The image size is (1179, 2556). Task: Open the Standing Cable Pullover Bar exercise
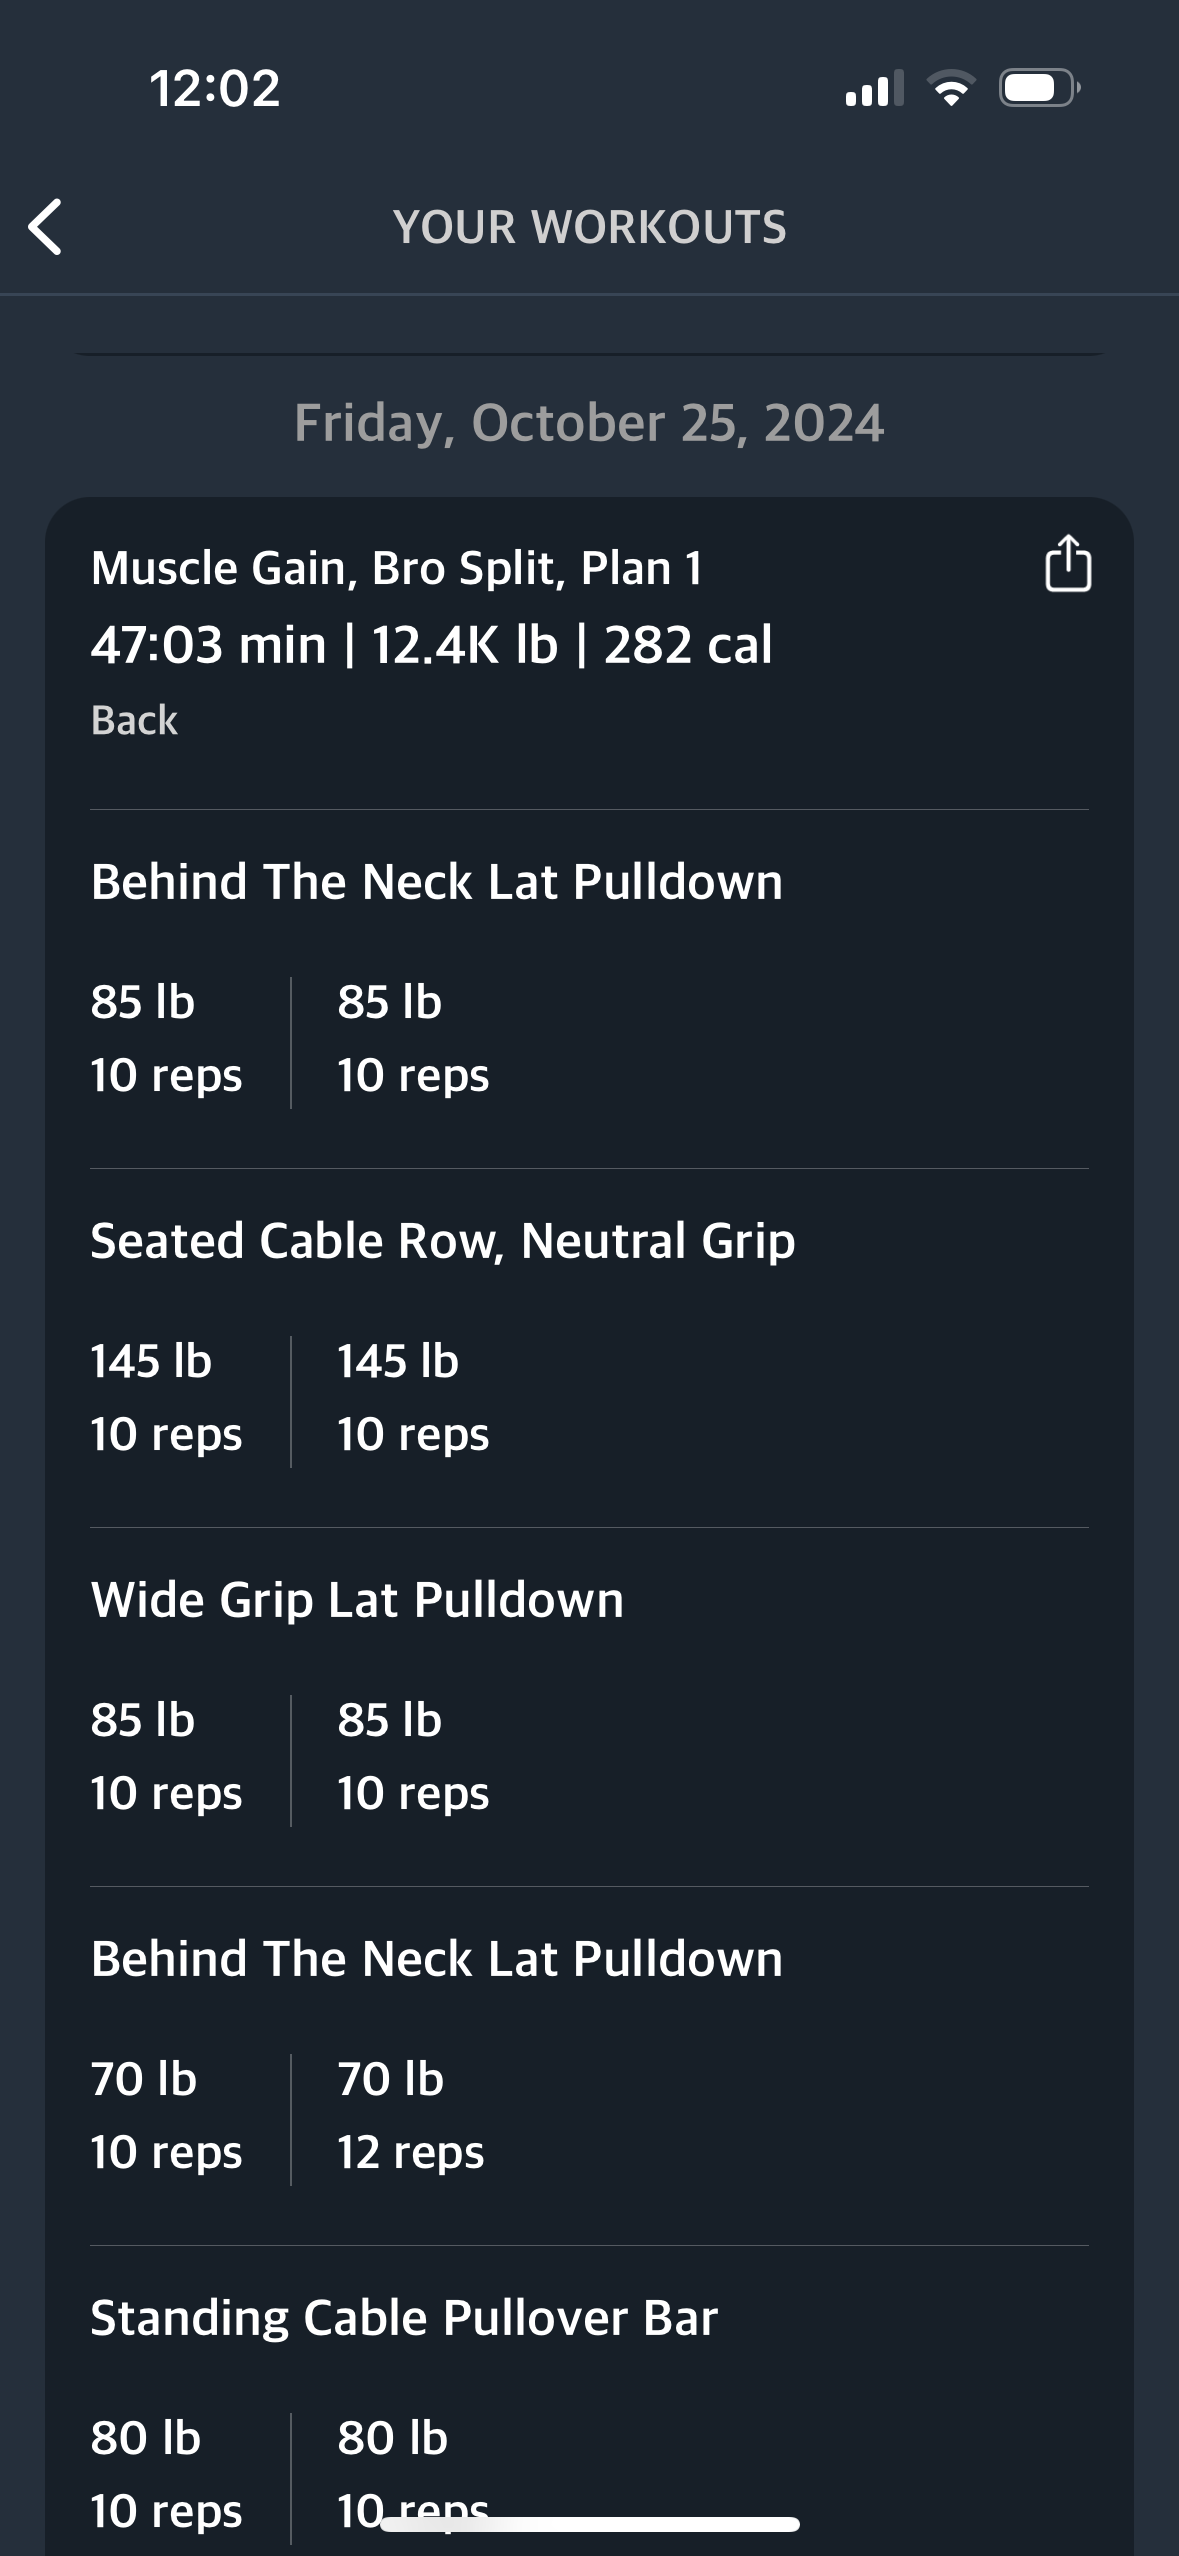[x=404, y=2318]
